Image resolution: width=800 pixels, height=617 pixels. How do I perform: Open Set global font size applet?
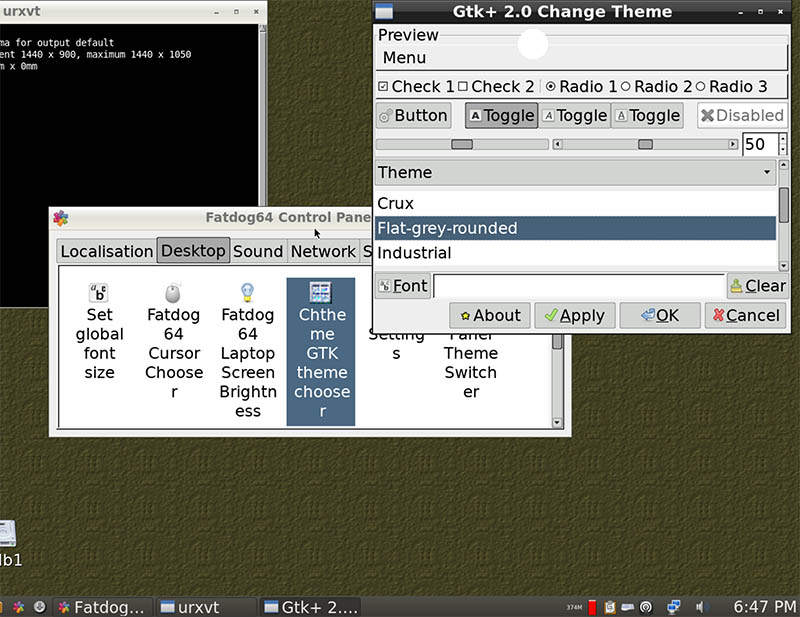click(99, 332)
